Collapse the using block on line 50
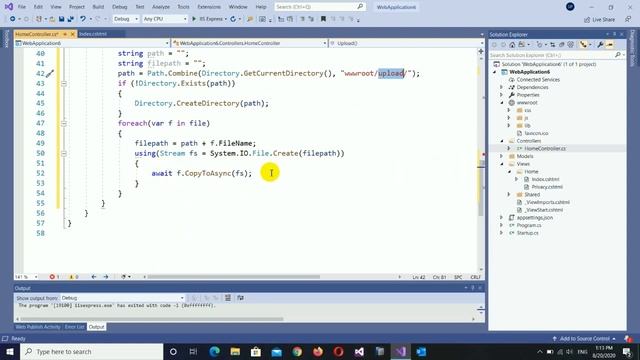 [64, 153]
